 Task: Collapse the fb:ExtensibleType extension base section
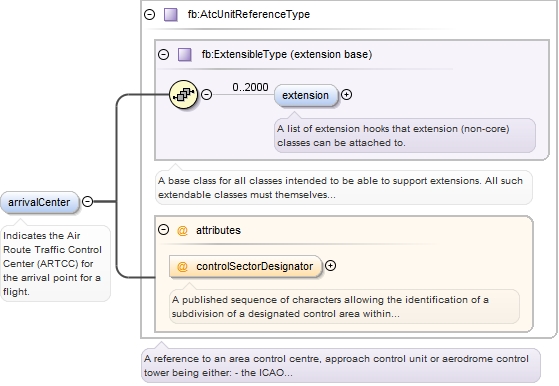pyautogui.click(x=163, y=55)
